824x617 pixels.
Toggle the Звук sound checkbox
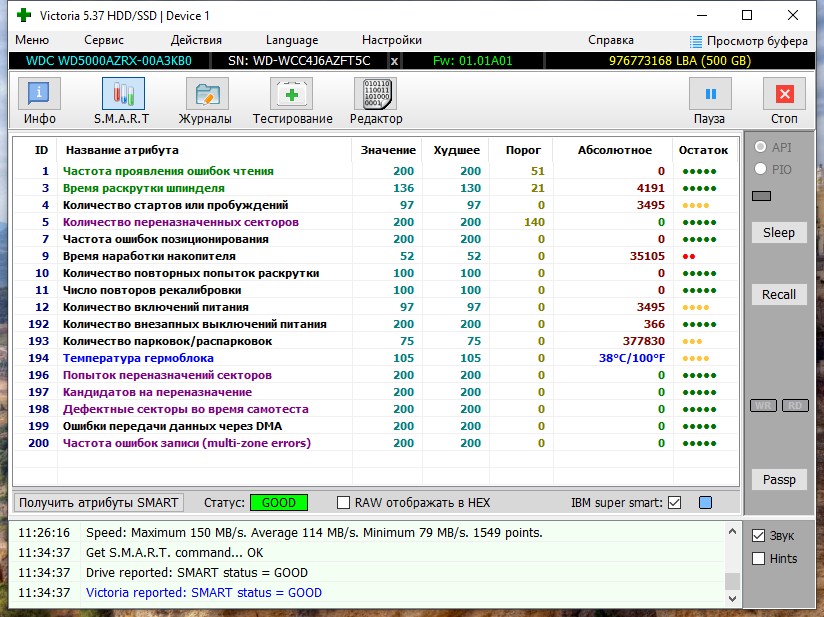point(758,536)
